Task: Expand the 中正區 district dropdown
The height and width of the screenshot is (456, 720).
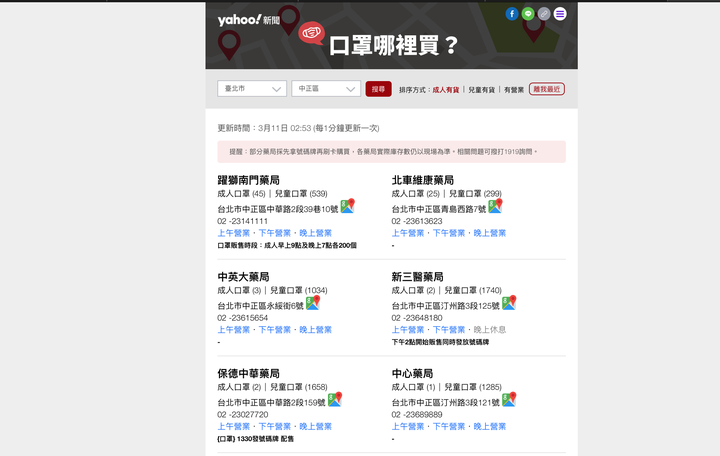Action: (x=326, y=89)
